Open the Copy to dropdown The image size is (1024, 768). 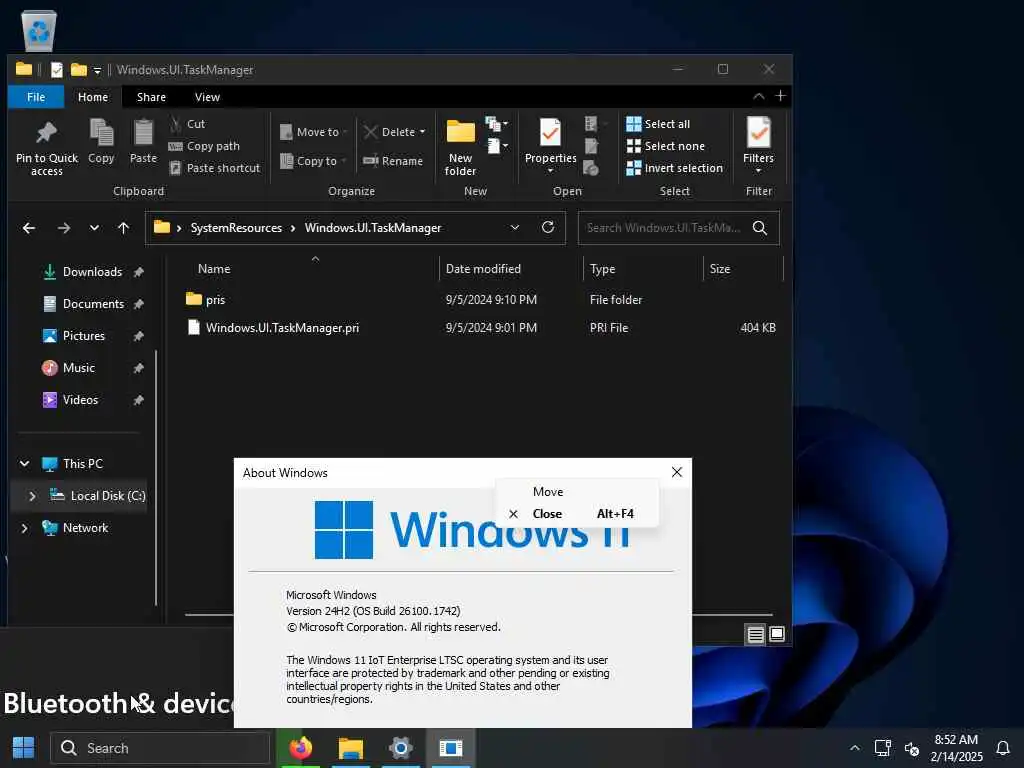[313, 161]
